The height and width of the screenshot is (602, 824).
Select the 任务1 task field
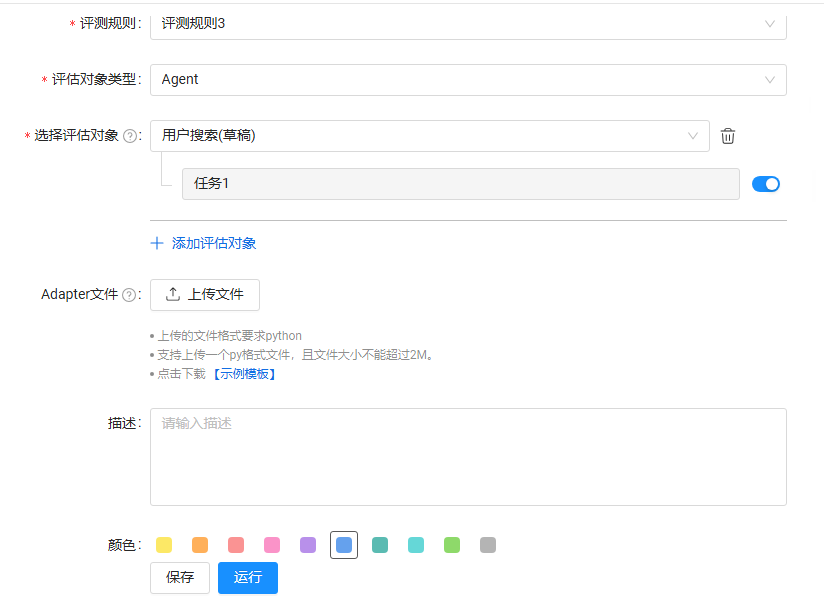[x=460, y=184]
